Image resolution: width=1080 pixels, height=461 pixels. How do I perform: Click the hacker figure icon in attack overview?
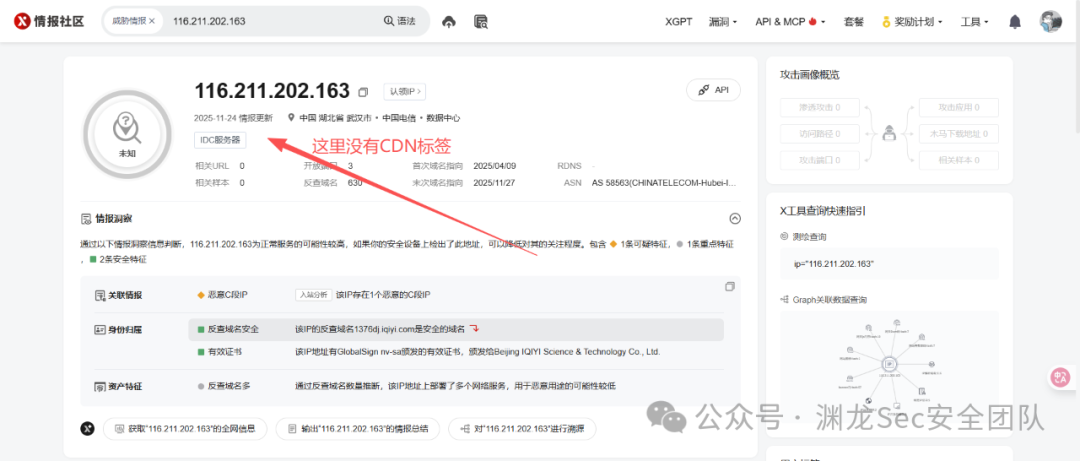coord(889,133)
